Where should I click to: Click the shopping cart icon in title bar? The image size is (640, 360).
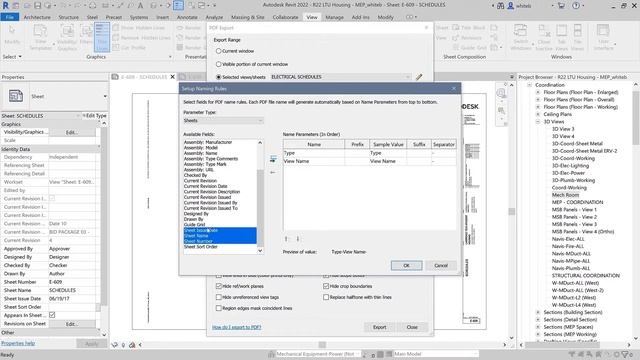(x=561, y=5)
